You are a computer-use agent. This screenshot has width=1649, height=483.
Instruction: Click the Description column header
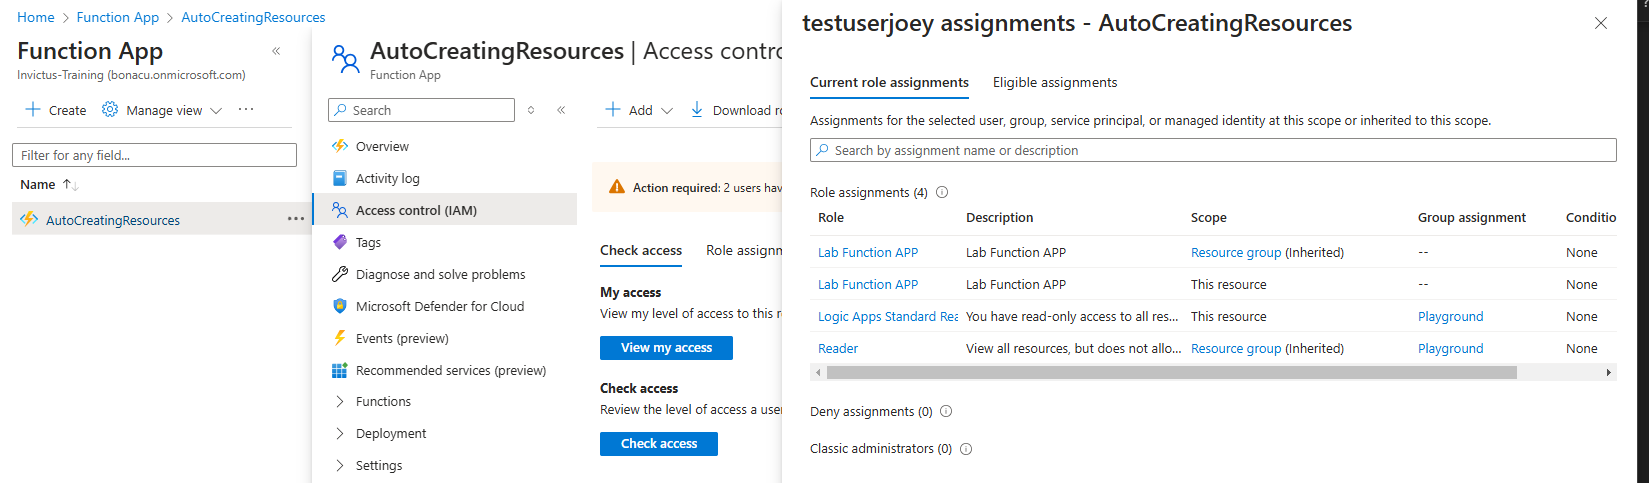(1000, 217)
